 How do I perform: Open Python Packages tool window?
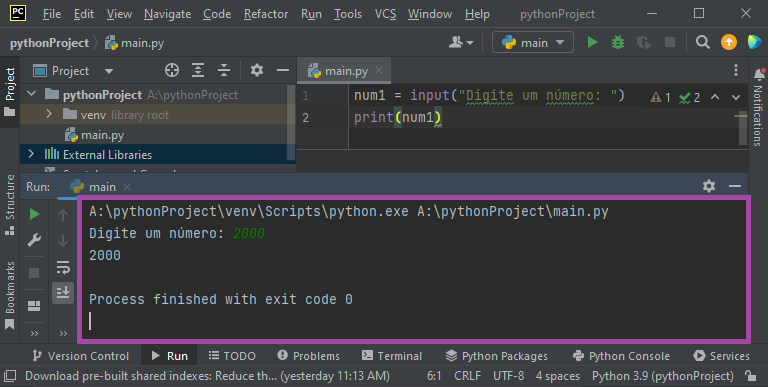[497, 356]
